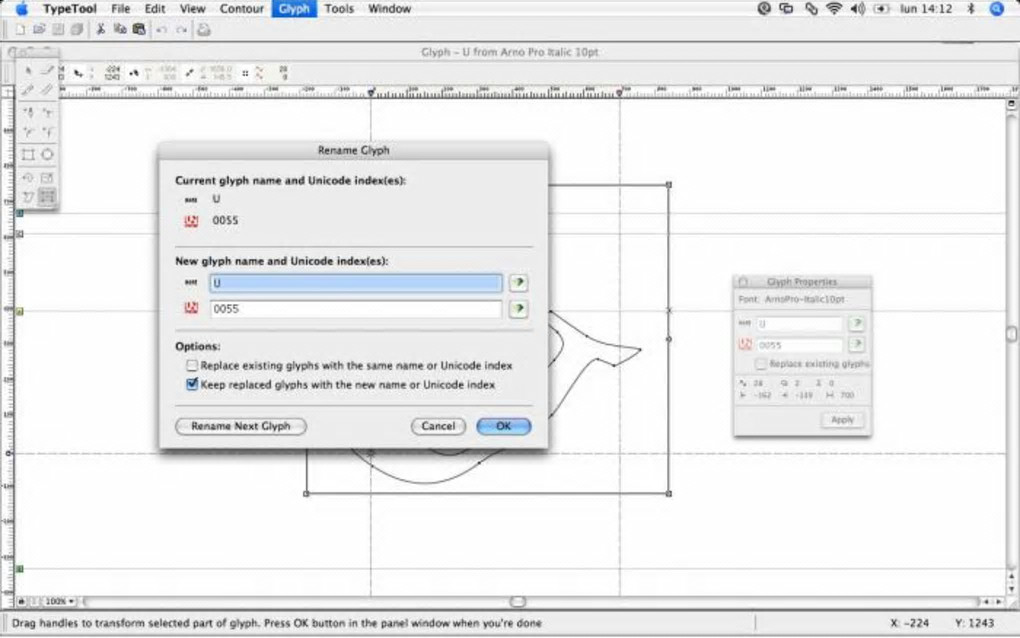Click arrow button beside new glyph name field

coord(518,283)
